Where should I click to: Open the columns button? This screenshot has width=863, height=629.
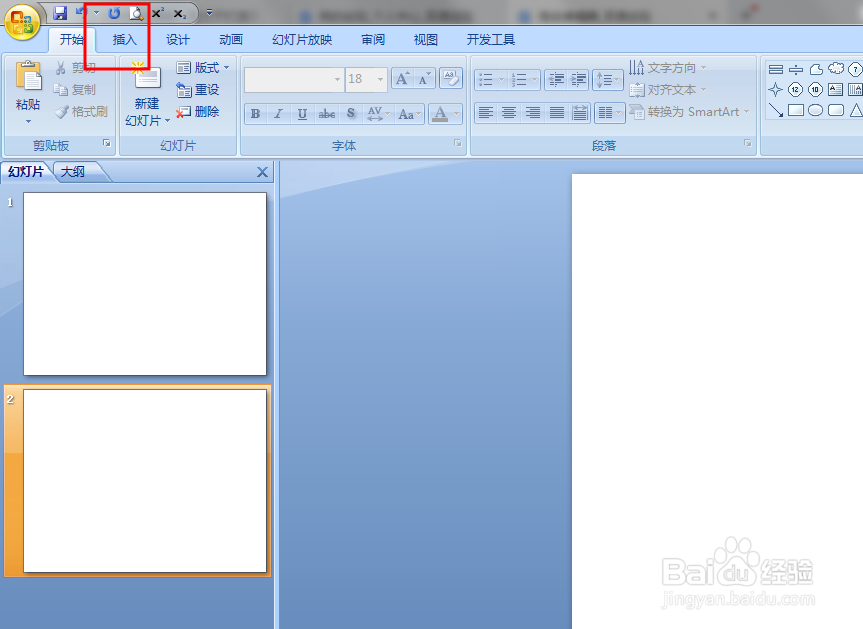(609, 113)
